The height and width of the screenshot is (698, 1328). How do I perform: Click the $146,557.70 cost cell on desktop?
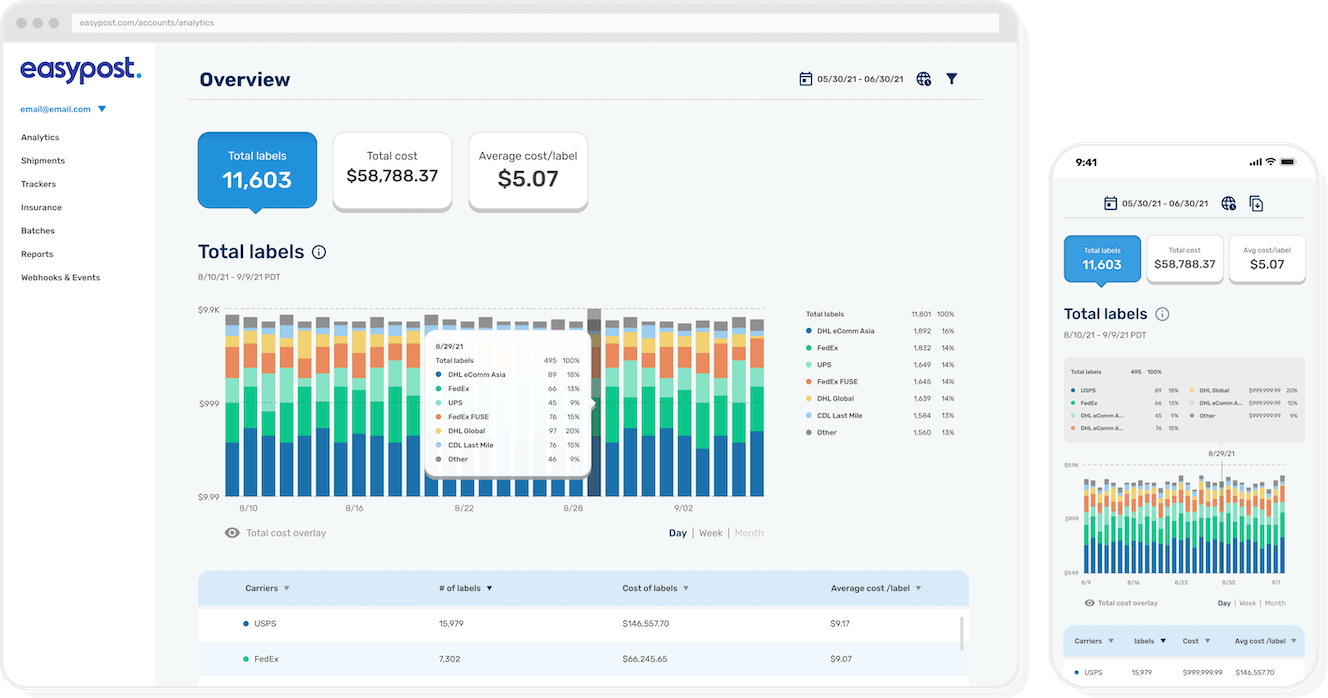tap(646, 624)
